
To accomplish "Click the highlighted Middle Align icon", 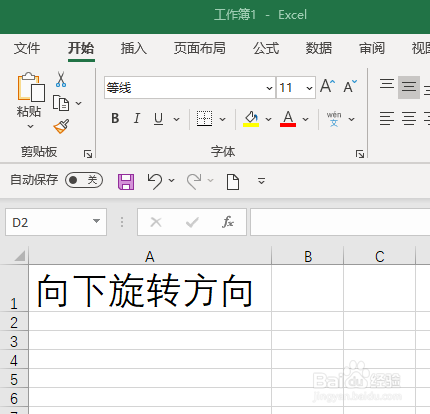I will (409, 87).
